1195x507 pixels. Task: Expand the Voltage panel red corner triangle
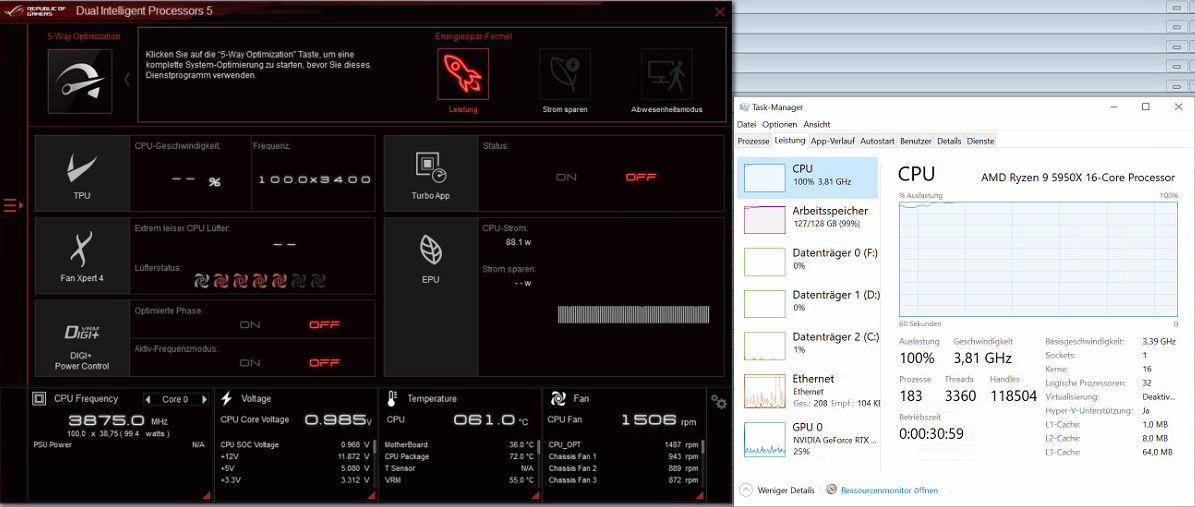[371, 496]
